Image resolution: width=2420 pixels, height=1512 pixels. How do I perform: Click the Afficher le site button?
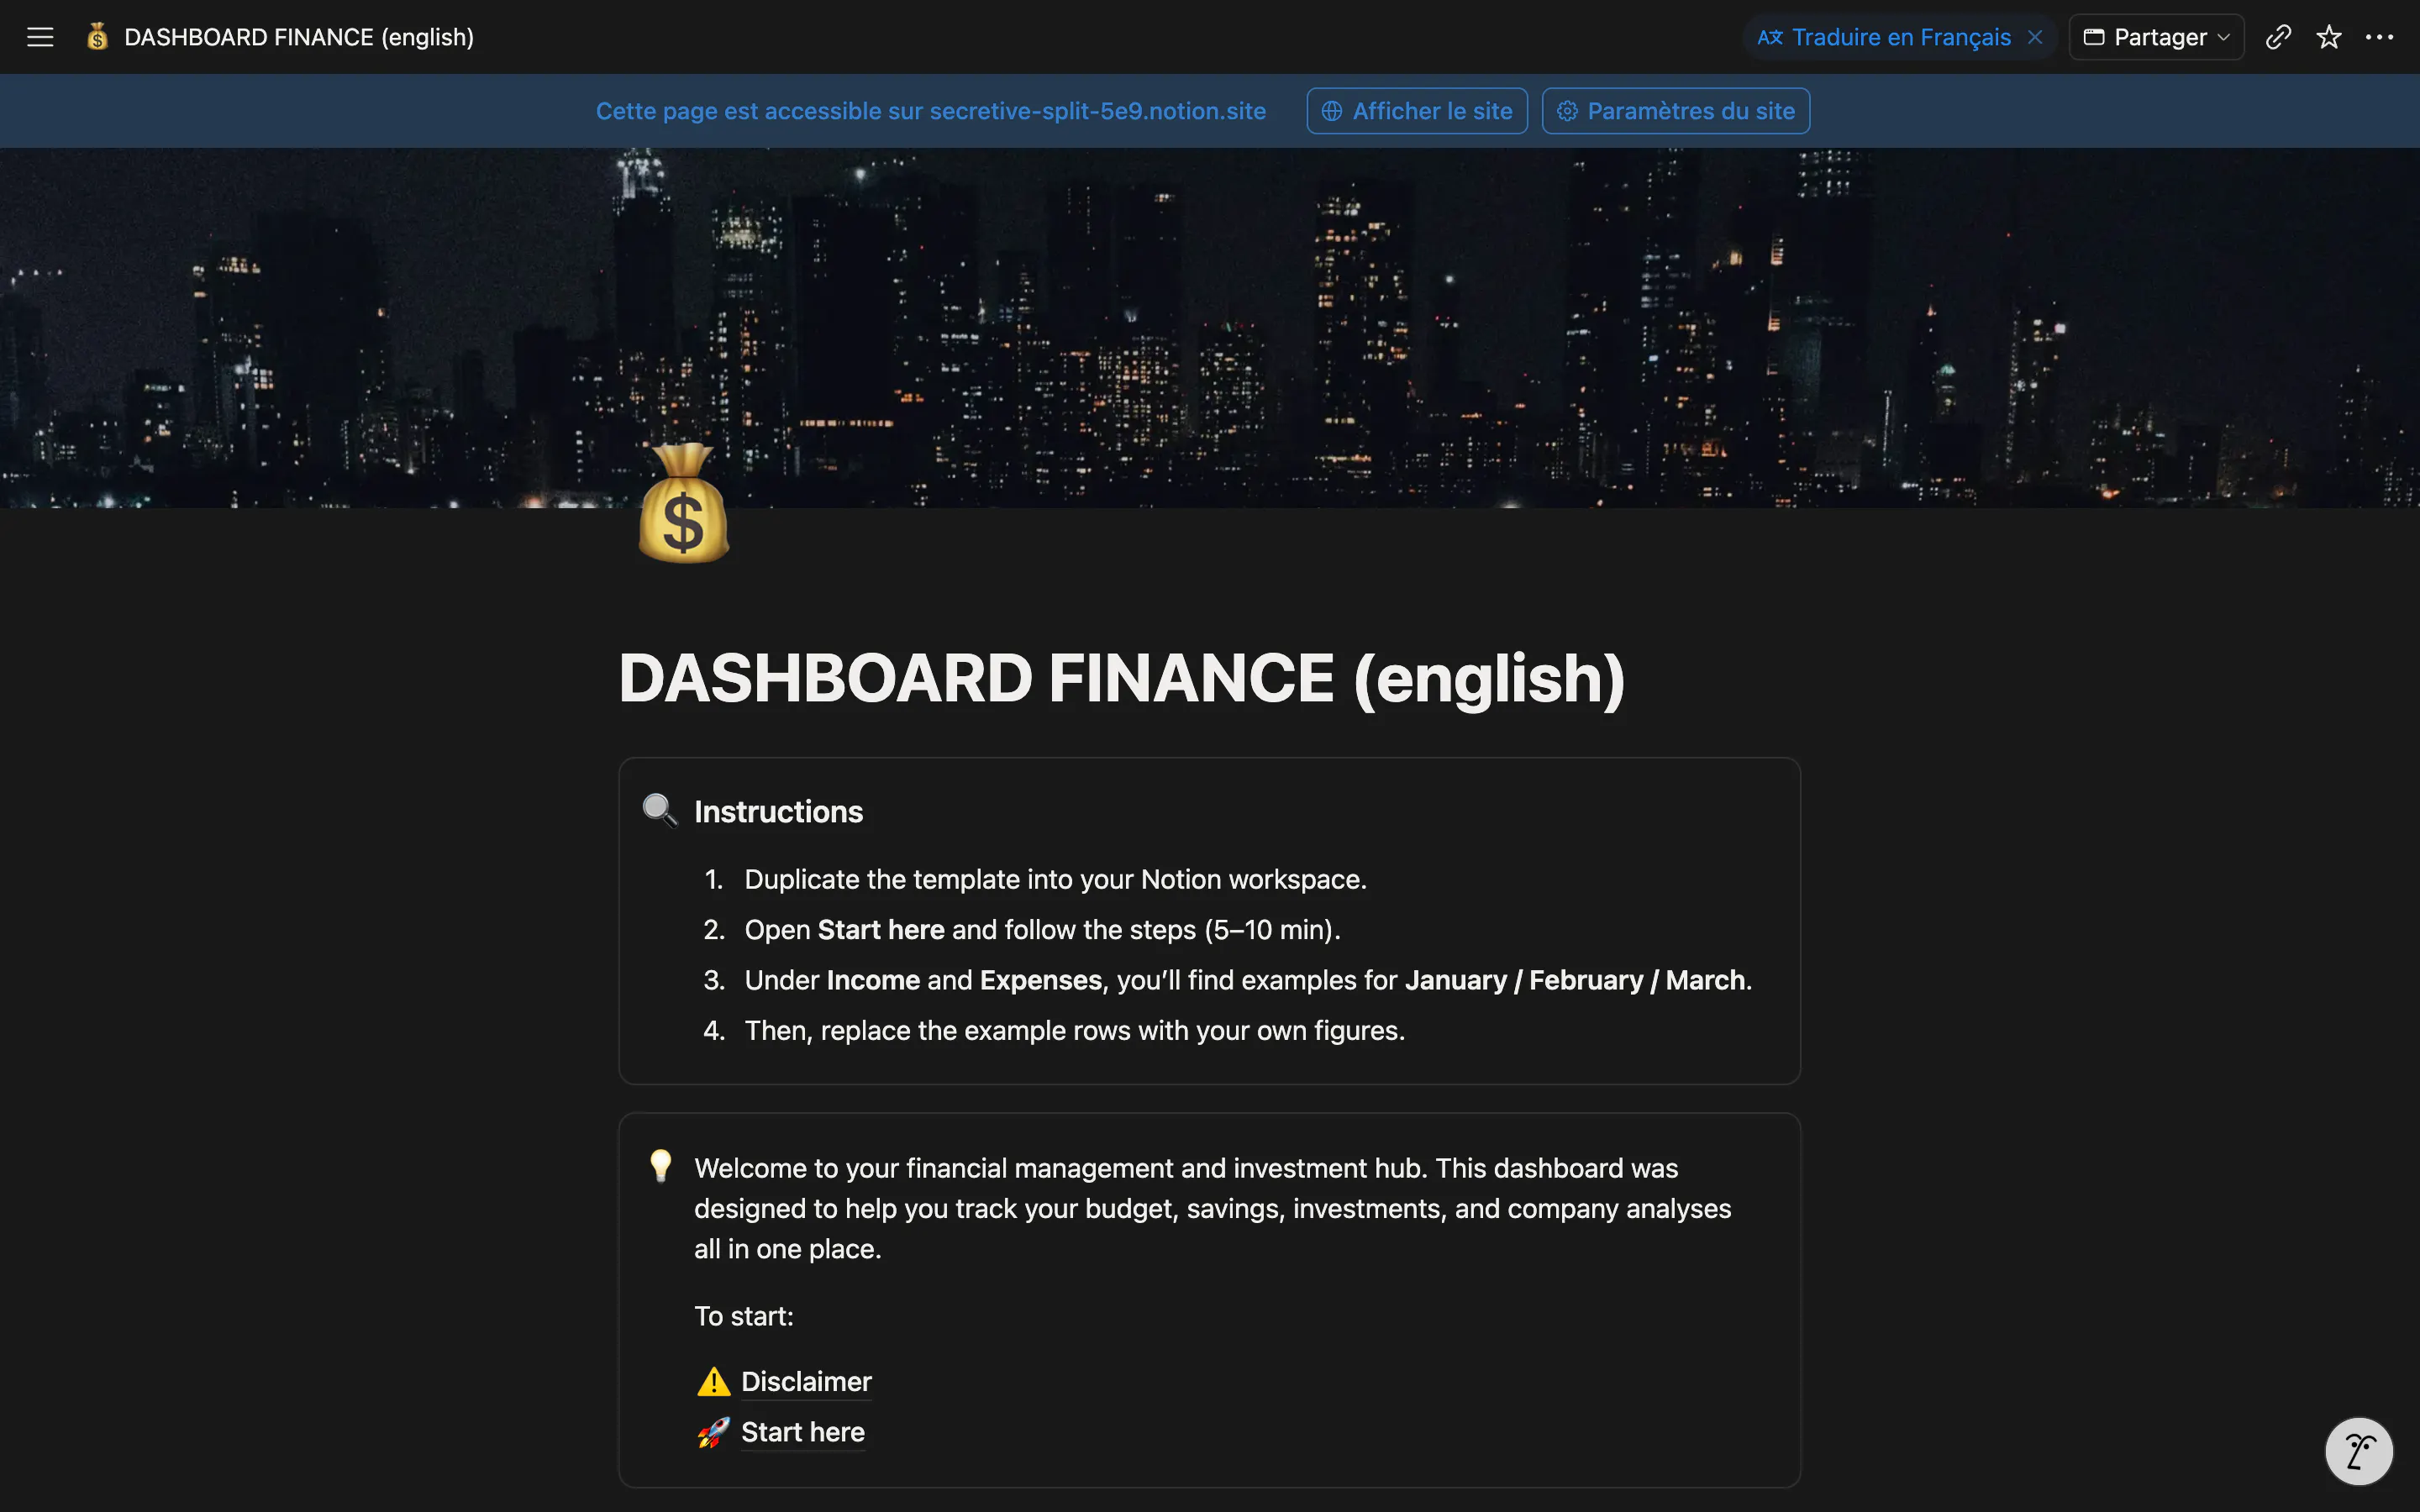point(1417,111)
